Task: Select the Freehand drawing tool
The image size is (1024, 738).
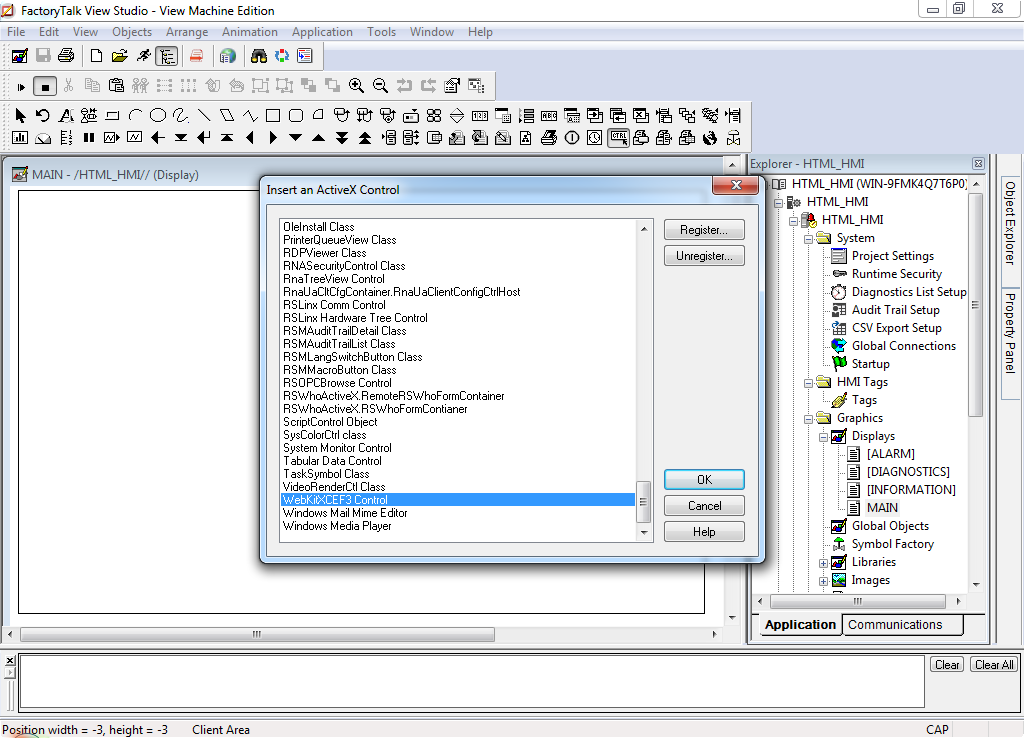Action: pyautogui.click(x=181, y=116)
